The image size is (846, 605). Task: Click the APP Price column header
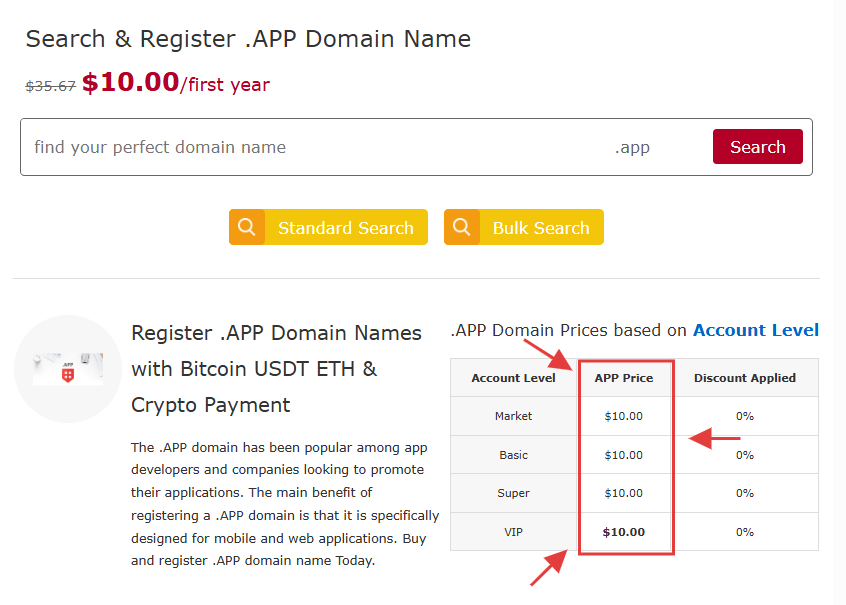[x=625, y=377]
